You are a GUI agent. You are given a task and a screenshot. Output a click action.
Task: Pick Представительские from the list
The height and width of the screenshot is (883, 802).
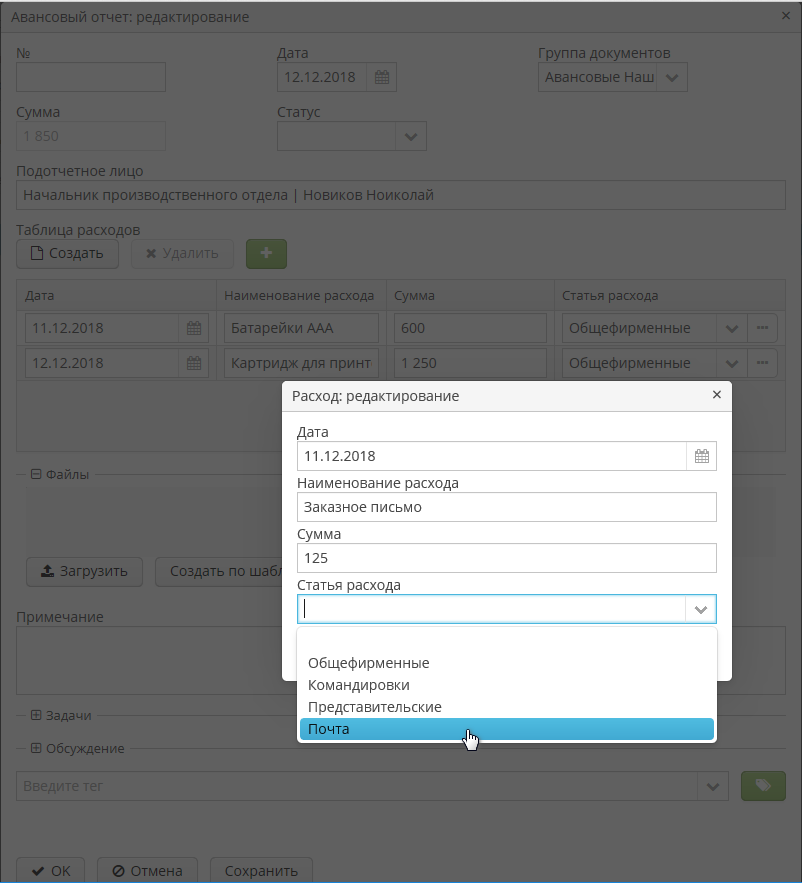click(x=374, y=707)
